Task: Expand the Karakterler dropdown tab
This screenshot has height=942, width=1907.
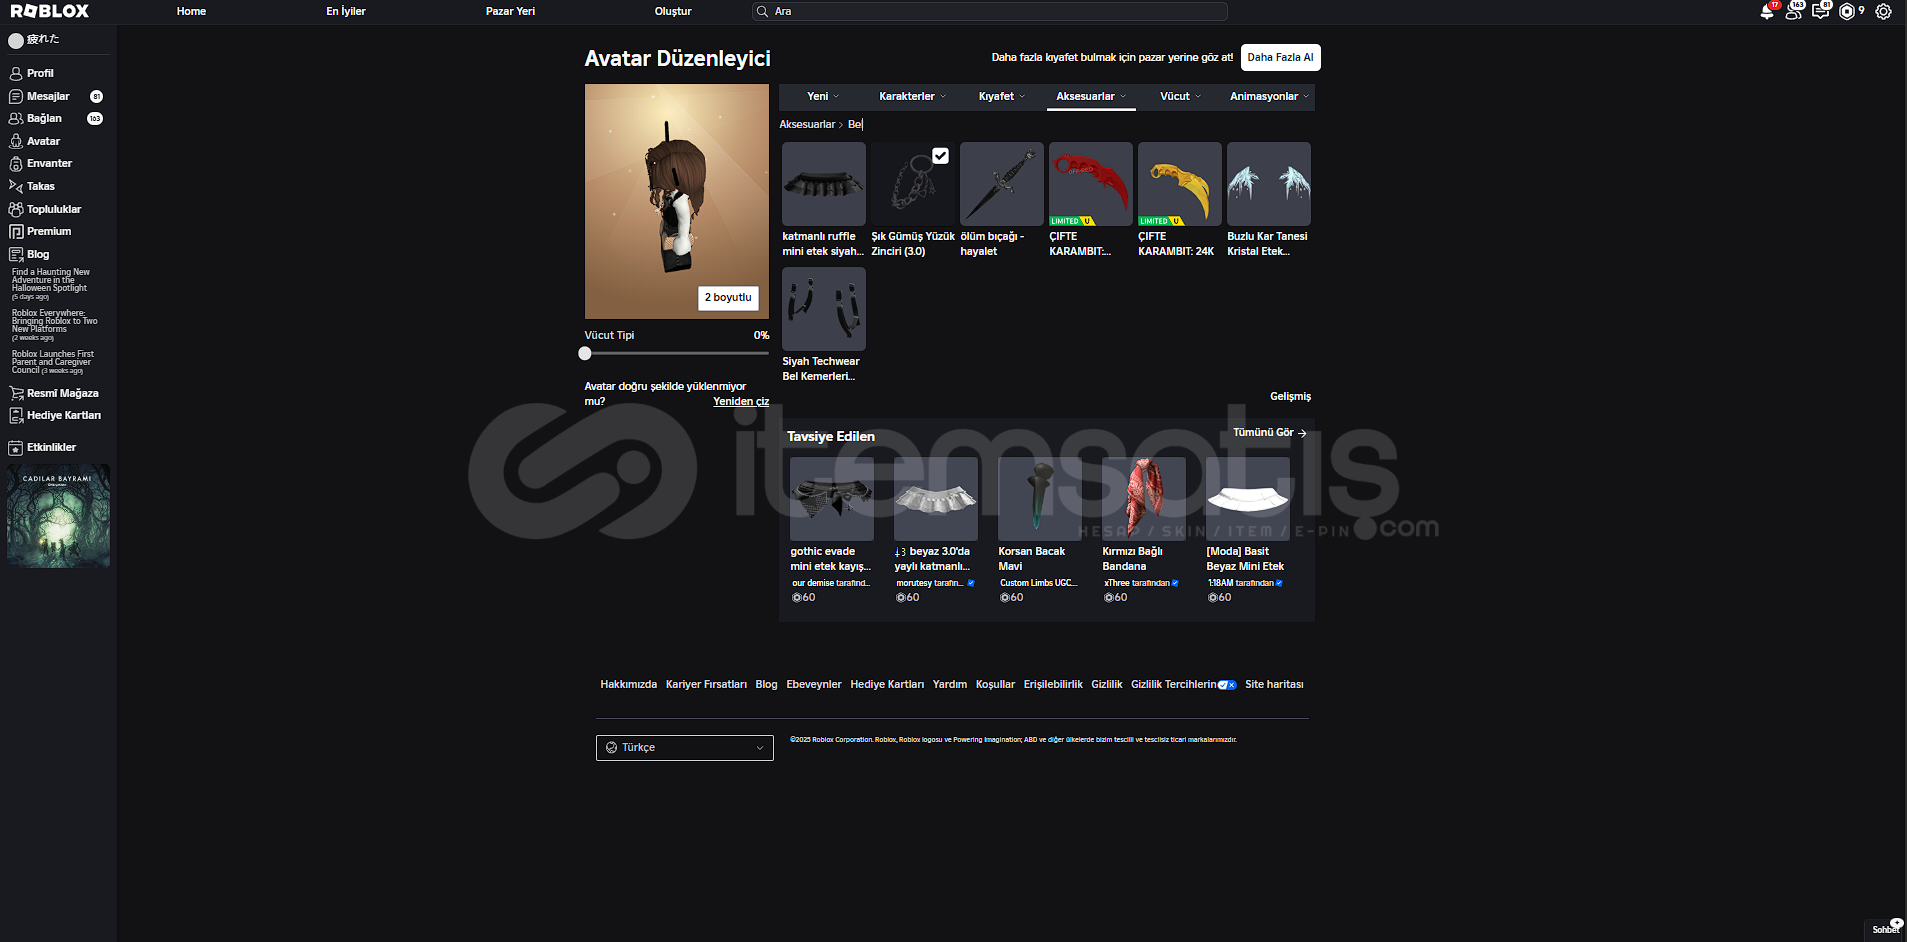Action: pyautogui.click(x=912, y=96)
